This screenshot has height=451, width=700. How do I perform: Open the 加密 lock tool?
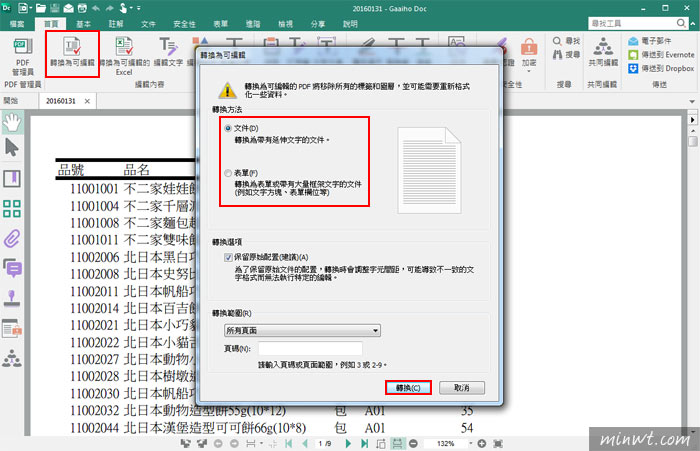[x=529, y=53]
